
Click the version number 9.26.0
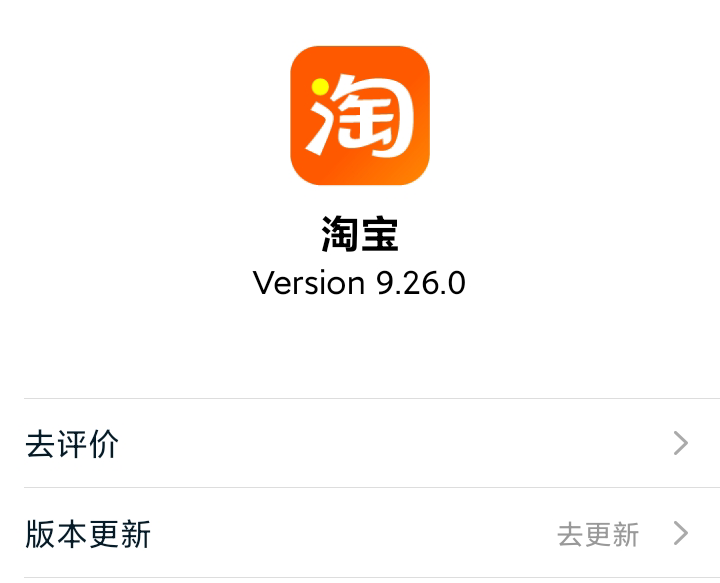point(421,283)
